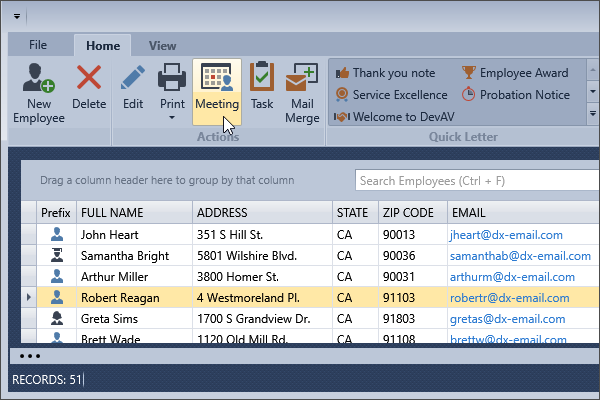
Task: Open the Meeting calendar tool
Action: tap(217, 92)
